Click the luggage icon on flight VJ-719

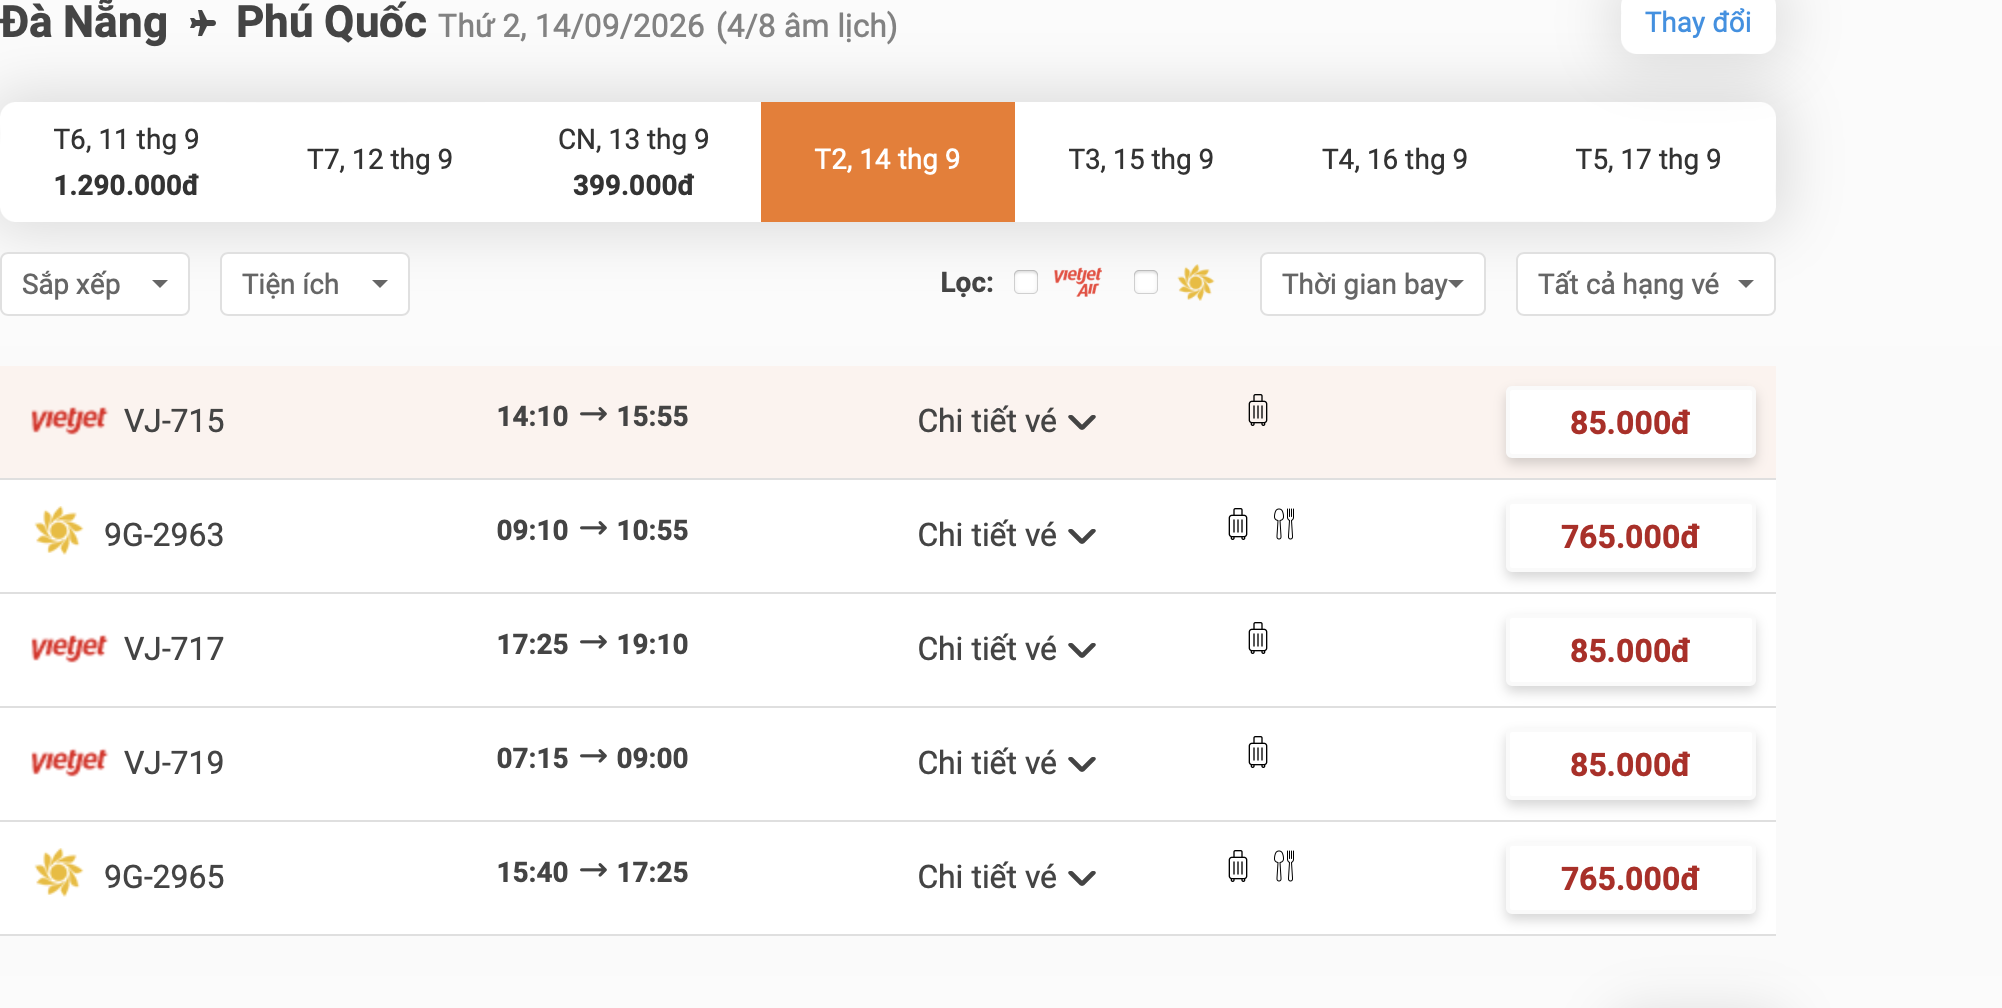point(1258,752)
